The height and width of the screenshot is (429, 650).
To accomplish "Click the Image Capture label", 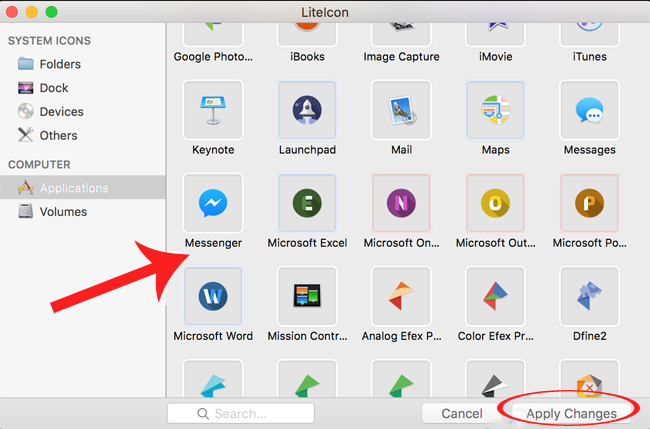I will click(401, 57).
